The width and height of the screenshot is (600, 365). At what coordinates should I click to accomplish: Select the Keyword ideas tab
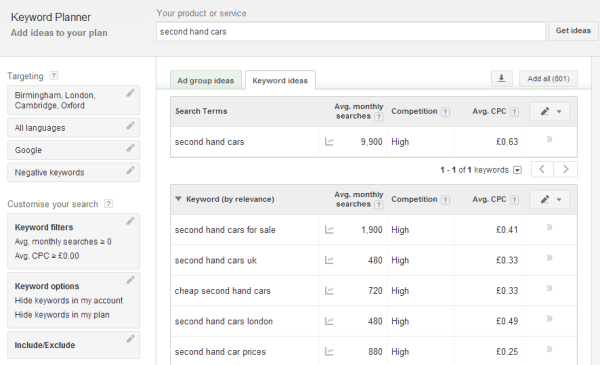280,80
